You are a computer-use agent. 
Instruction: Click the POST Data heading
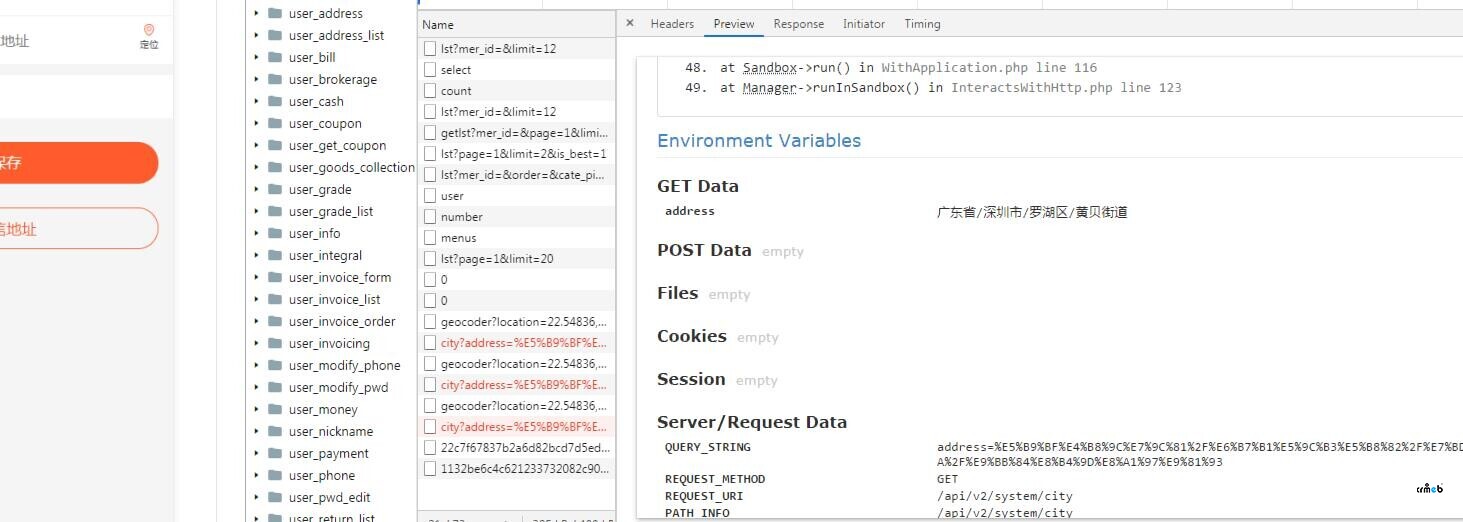tap(704, 250)
